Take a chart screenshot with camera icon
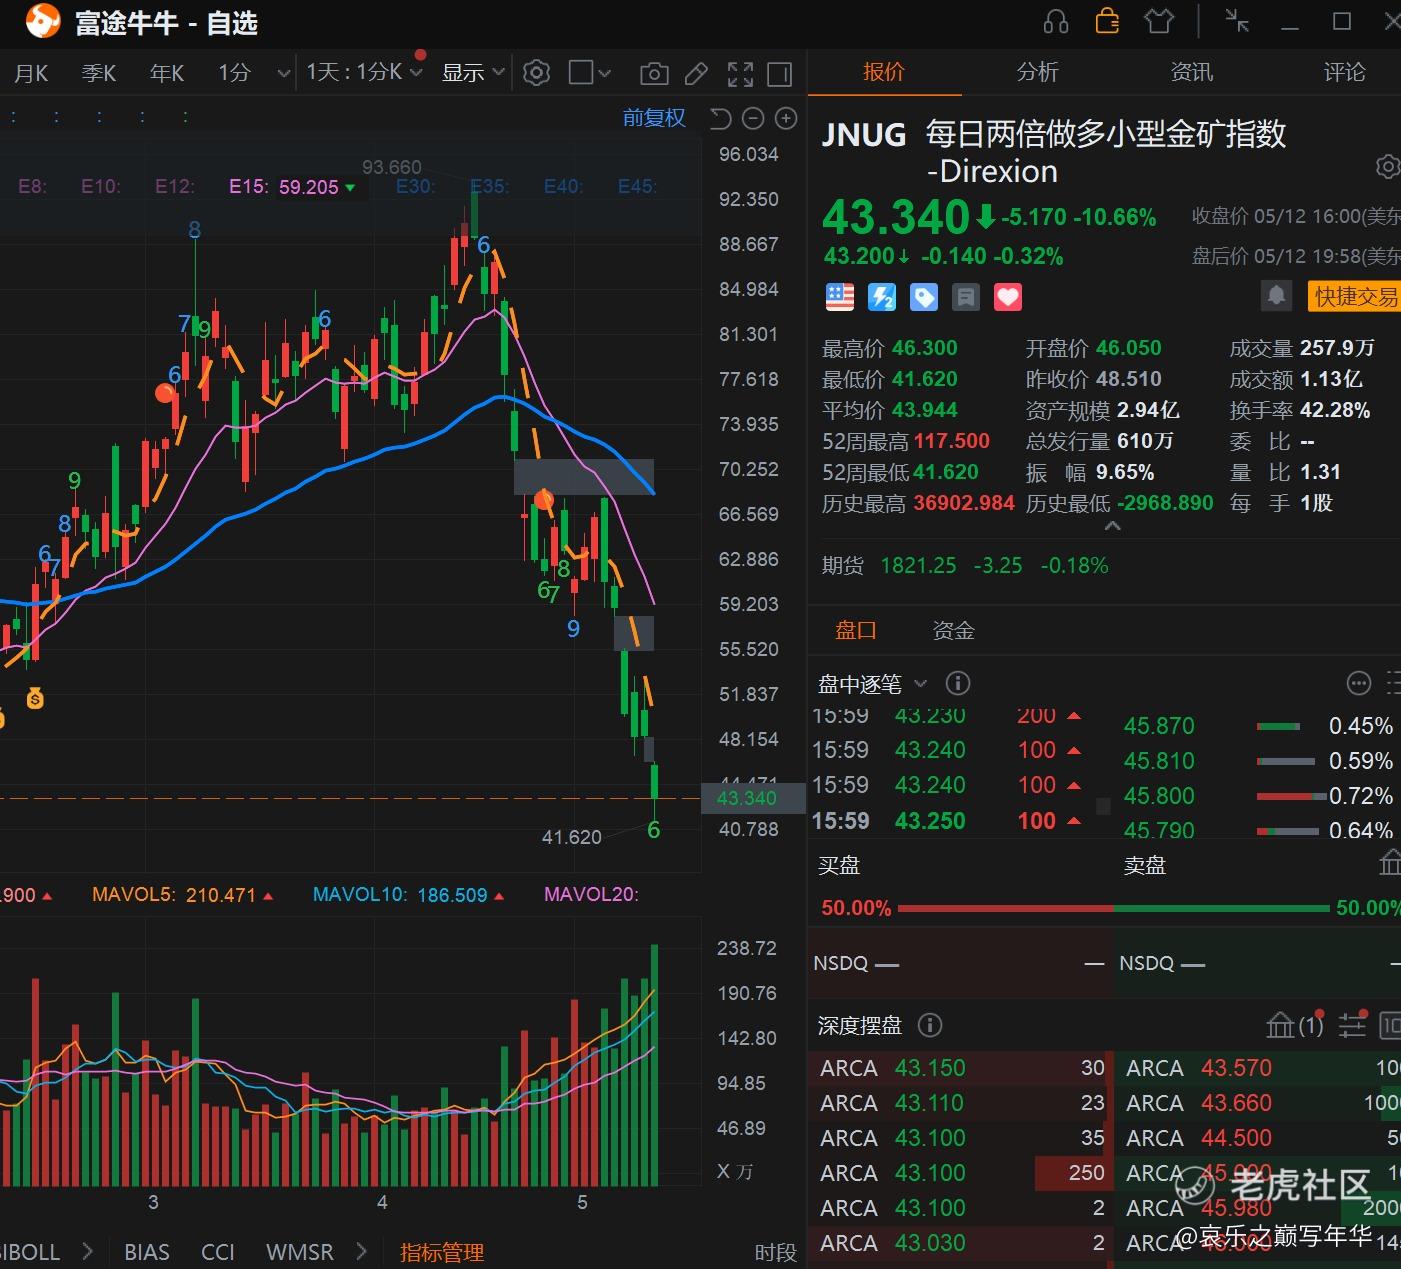The width and height of the screenshot is (1401, 1269). (x=654, y=73)
